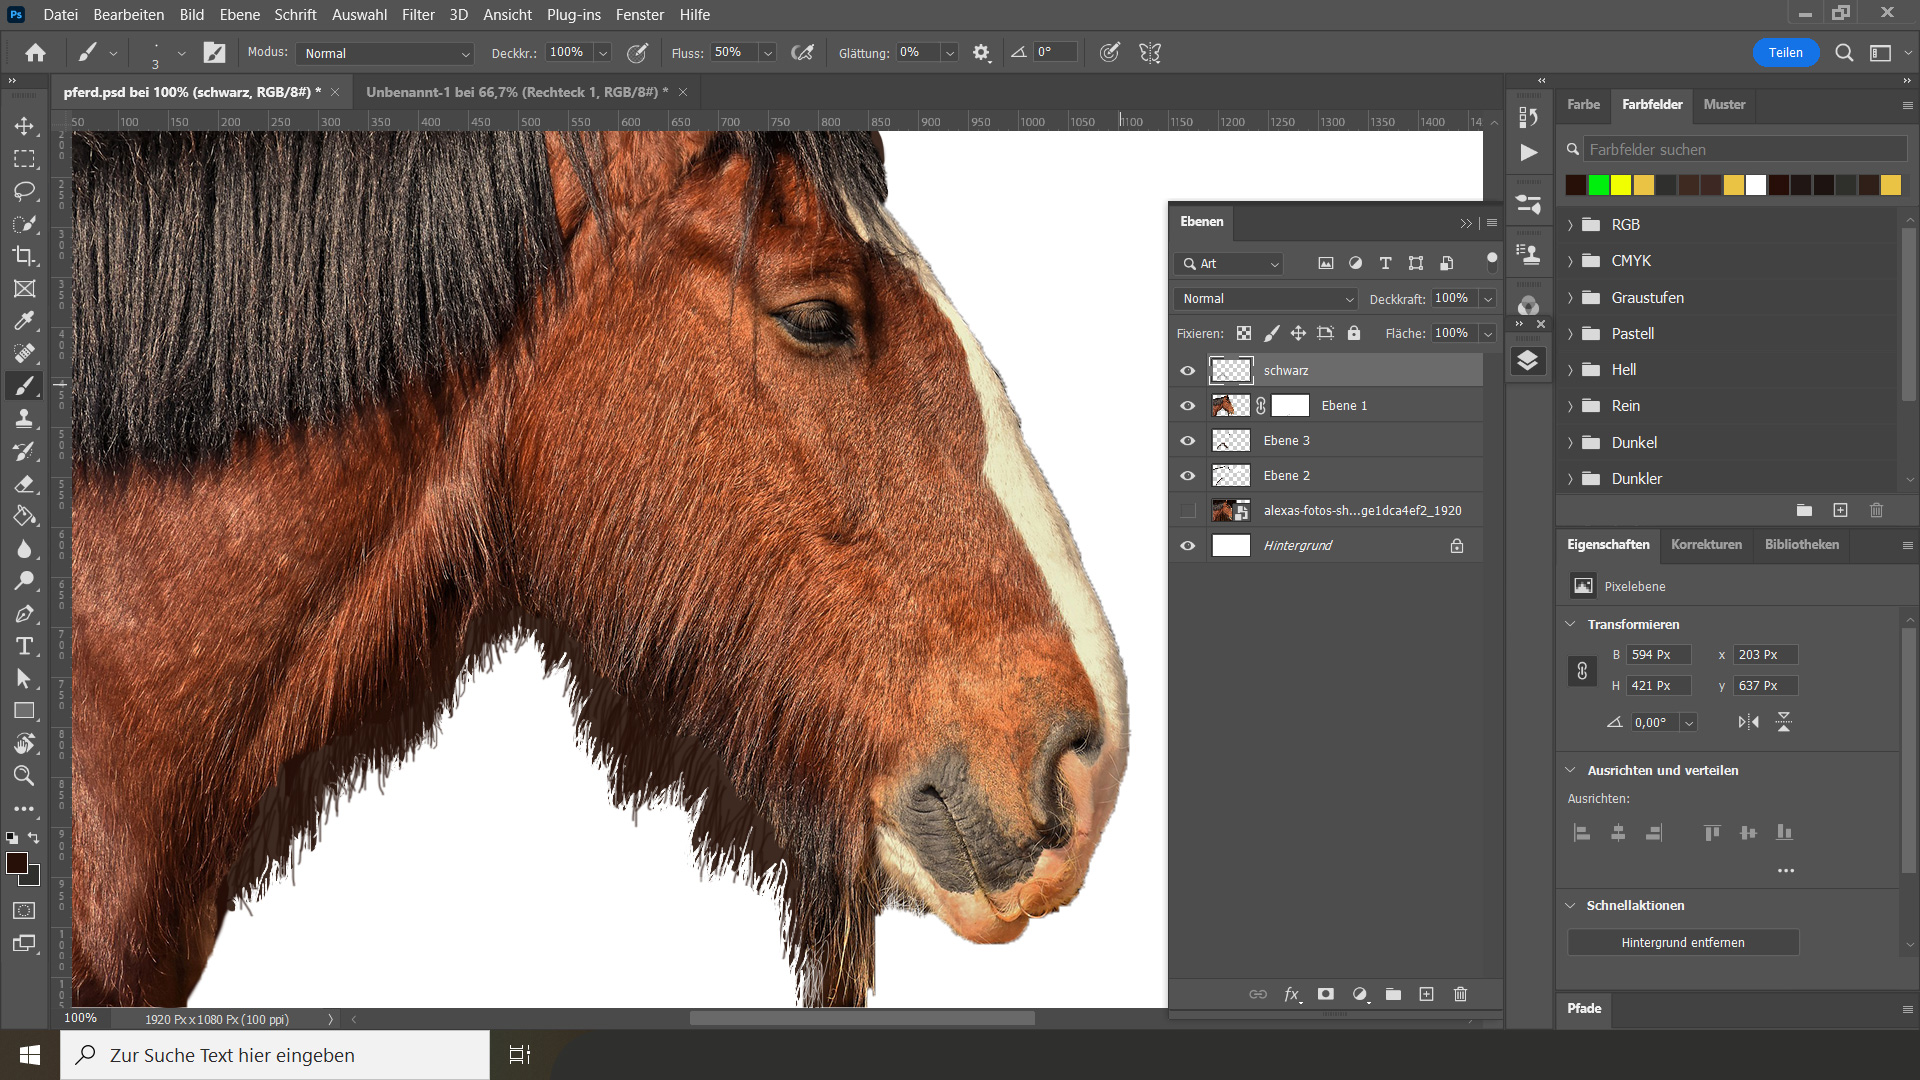Add a layer mask to the layer
This screenshot has width=1920, height=1080.
point(1325,994)
